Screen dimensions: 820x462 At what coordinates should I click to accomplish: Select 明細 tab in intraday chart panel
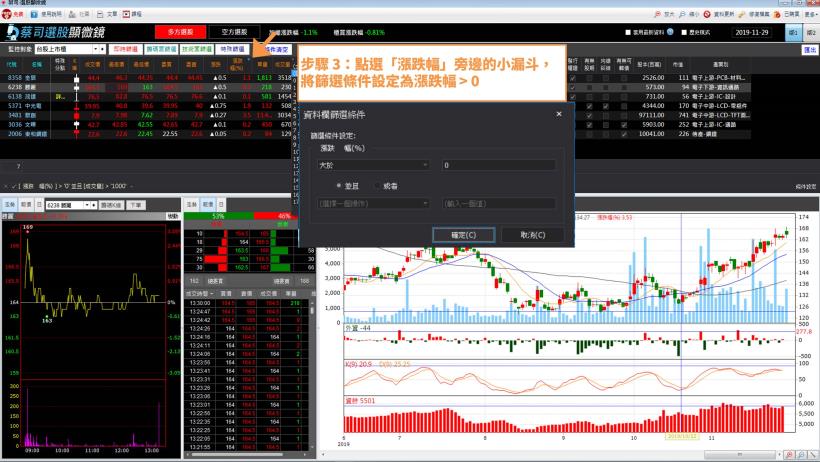point(26,205)
